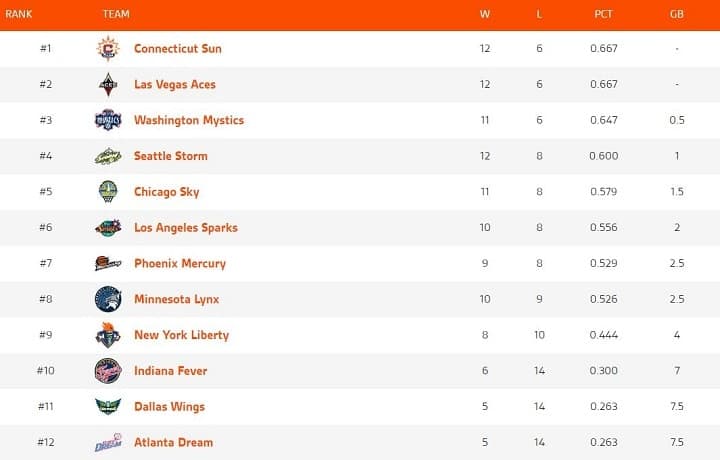The image size is (720, 460).
Task: Click the Atlanta Dream logo icon
Action: [x=108, y=443]
